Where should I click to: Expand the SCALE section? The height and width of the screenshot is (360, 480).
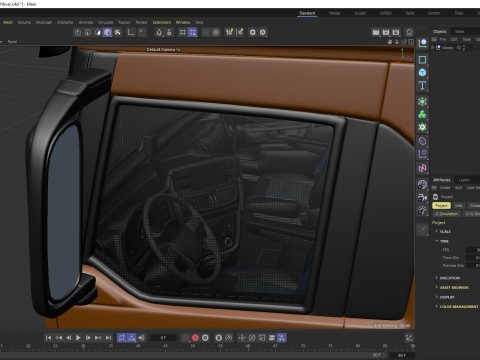pyautogui.click(x=437, y=231)
